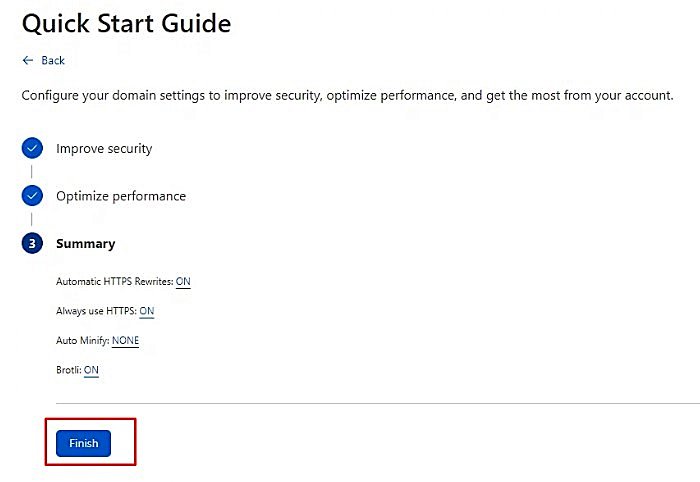
Task: Click the connector line between steps one and two
Action: pyautogui.click(x=32, y=171)
